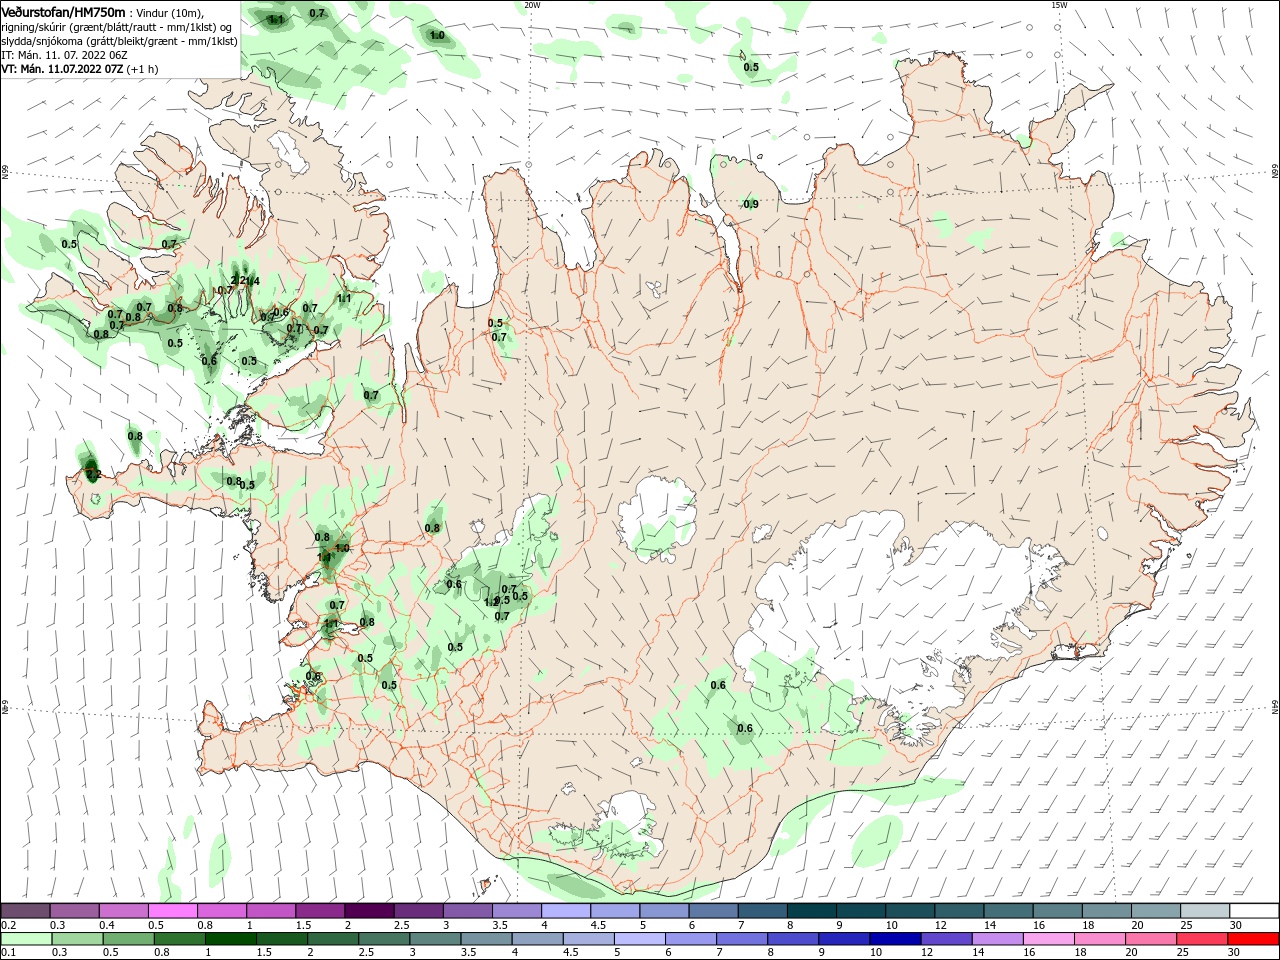Click the bright pink snow swatch between 0.5 and 0.8
Image resolution: width=1280 pixels, height=960 pixels.
coord(173,911)
